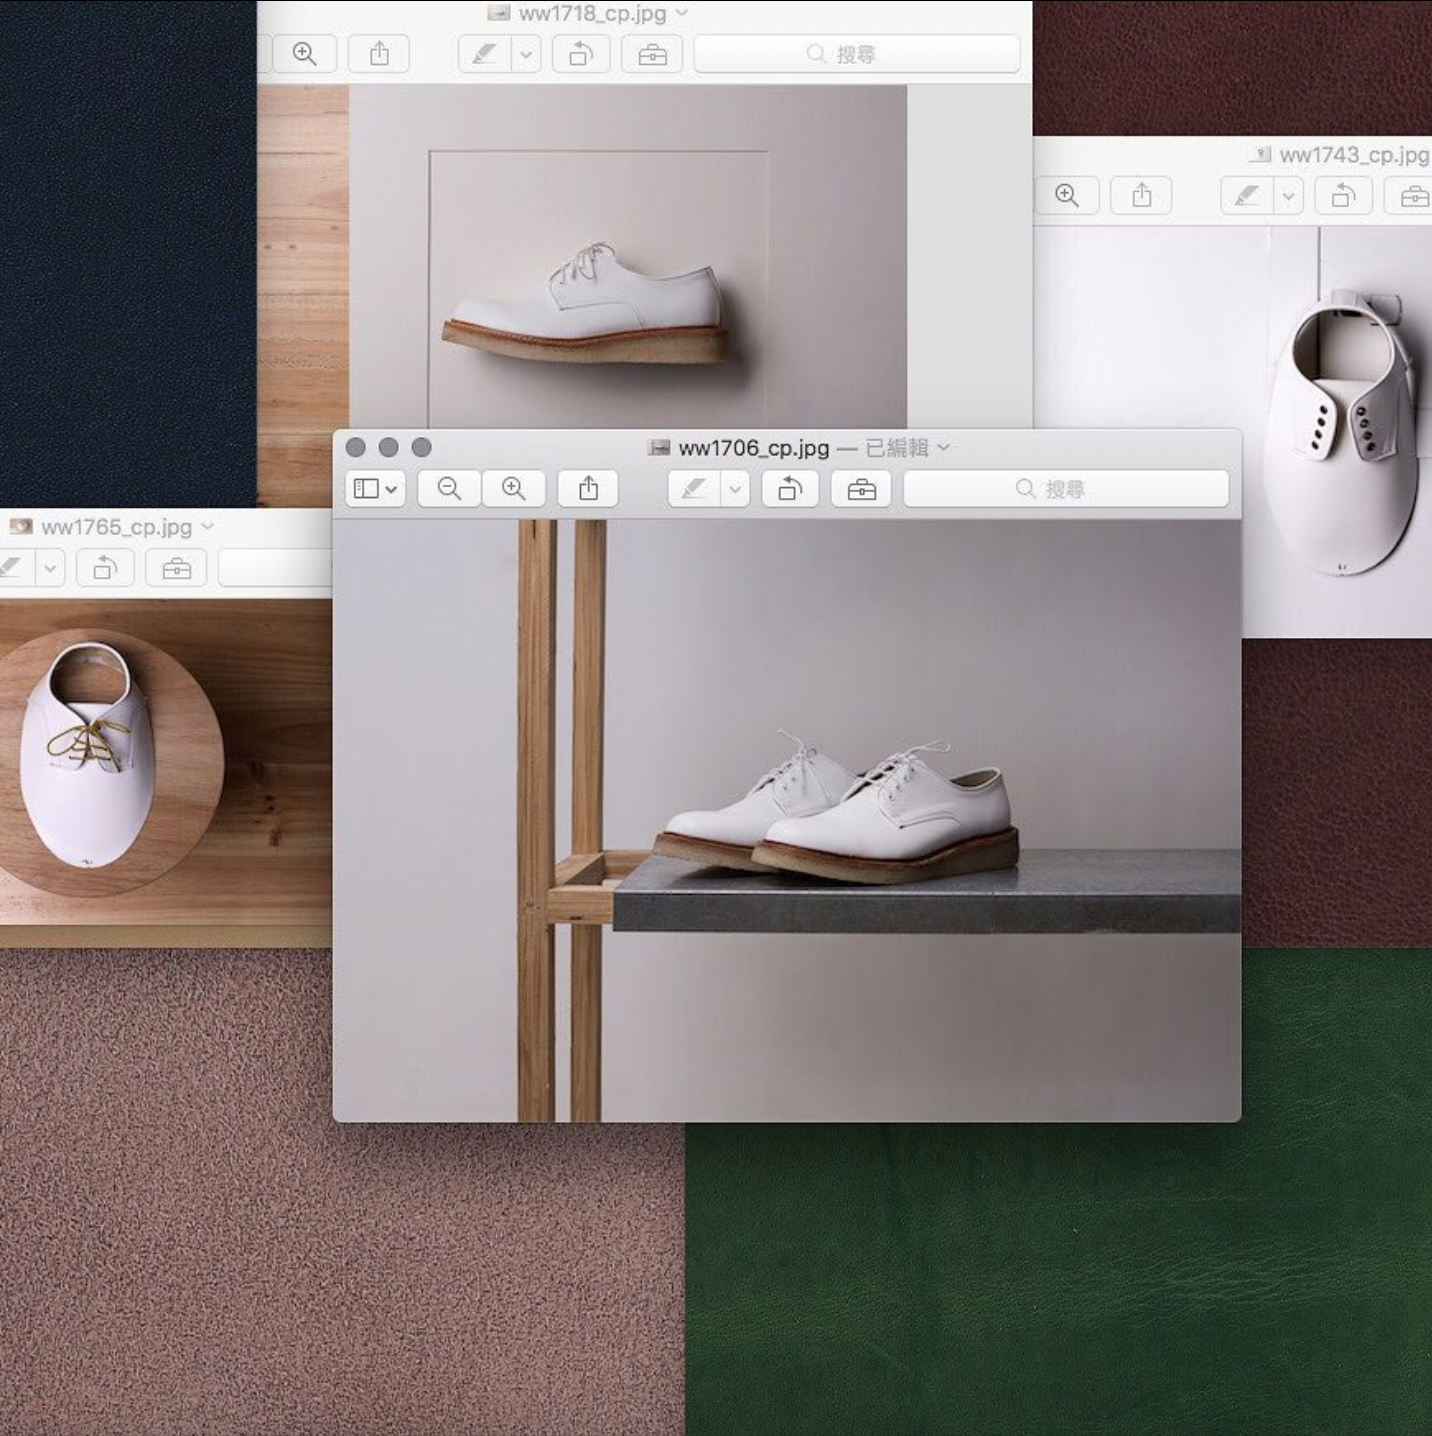
Task: Click the shoe photo in ww1718_cp.jpg window
Action: 628,257
